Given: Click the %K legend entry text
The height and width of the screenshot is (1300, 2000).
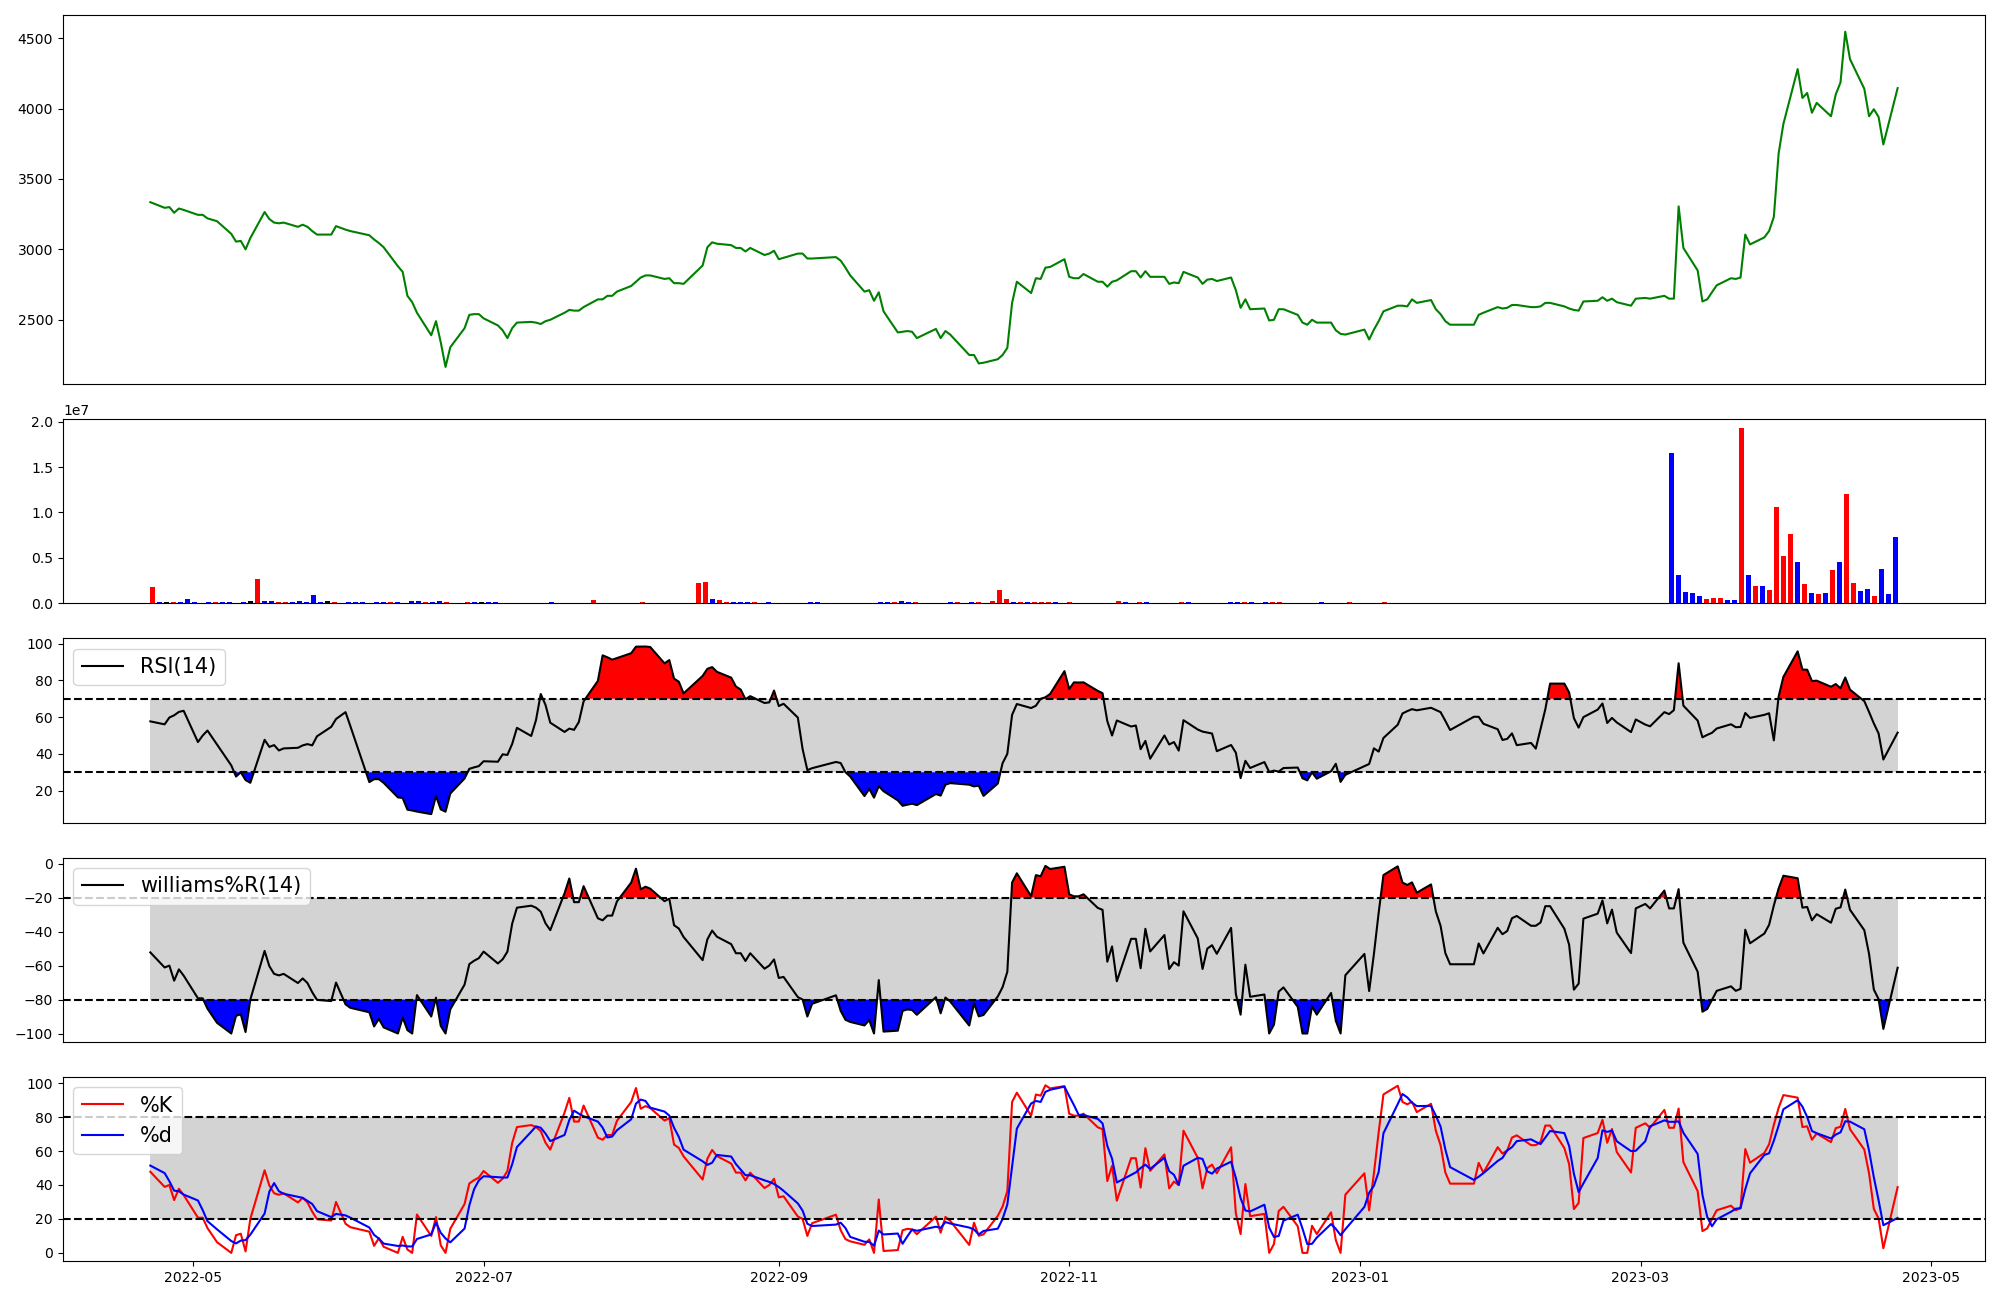Looking at the screenshot, I should pyautogui.click(x=155, y=1104).
